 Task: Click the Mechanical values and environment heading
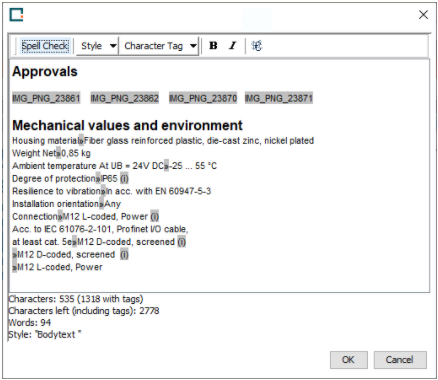coord(127,125)
